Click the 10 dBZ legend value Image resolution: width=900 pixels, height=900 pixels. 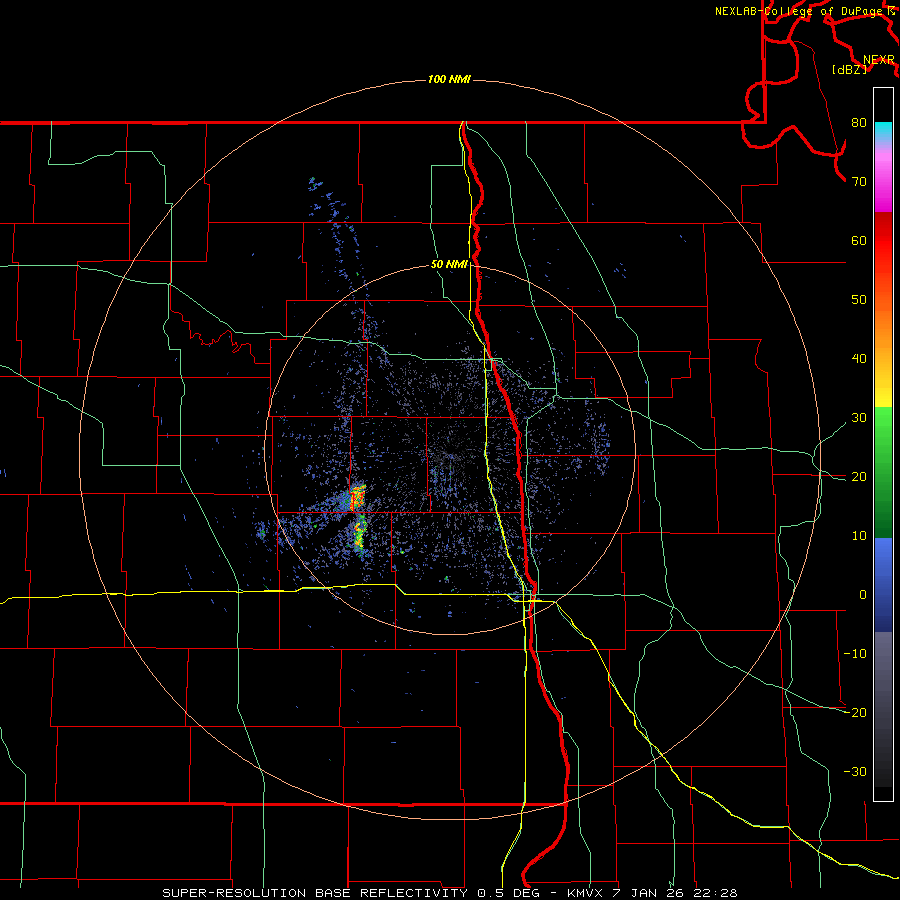pyautogui.click(x=859, y=536)
